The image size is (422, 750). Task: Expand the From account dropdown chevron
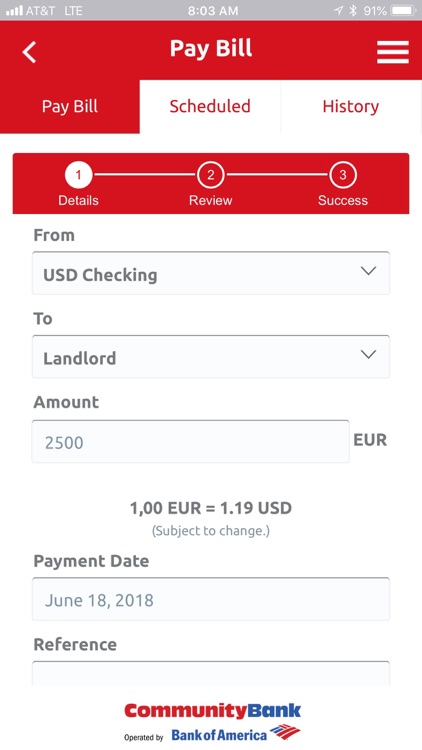(x=368, y=271)
